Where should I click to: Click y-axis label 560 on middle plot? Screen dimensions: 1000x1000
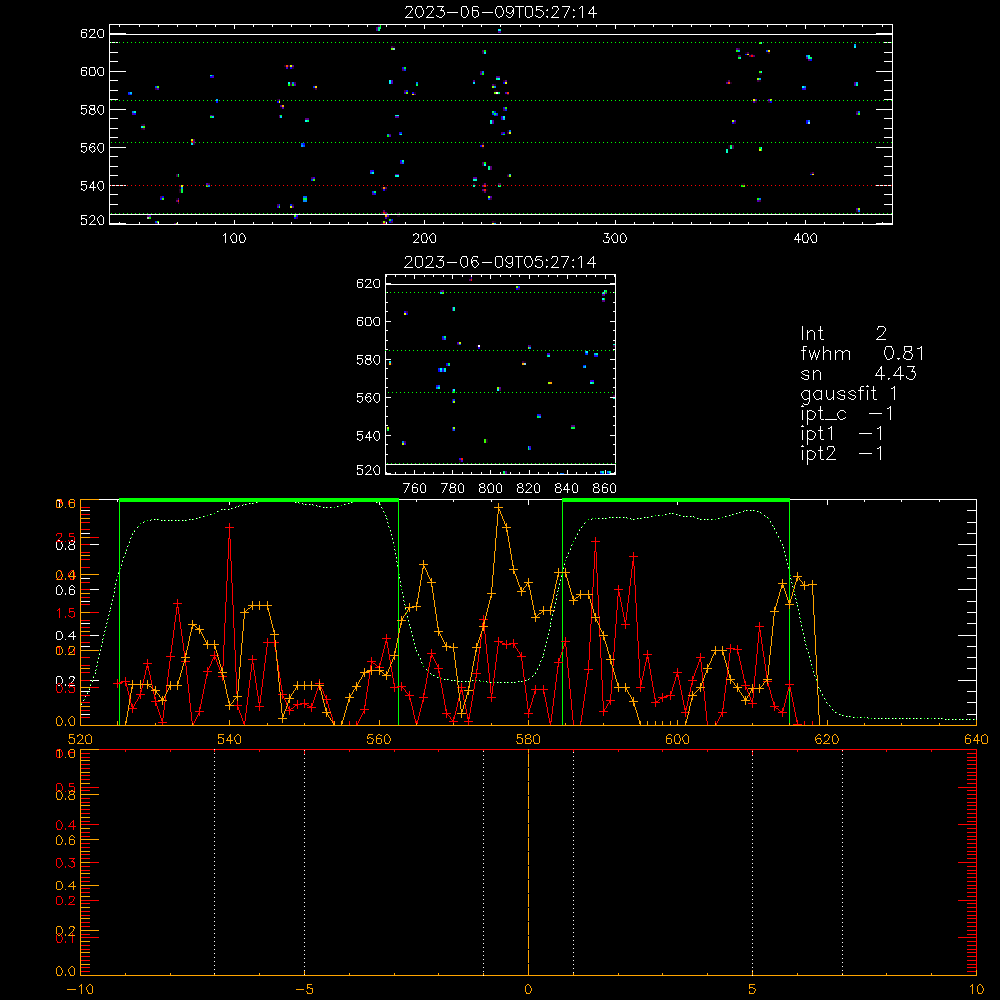(368, 397)
